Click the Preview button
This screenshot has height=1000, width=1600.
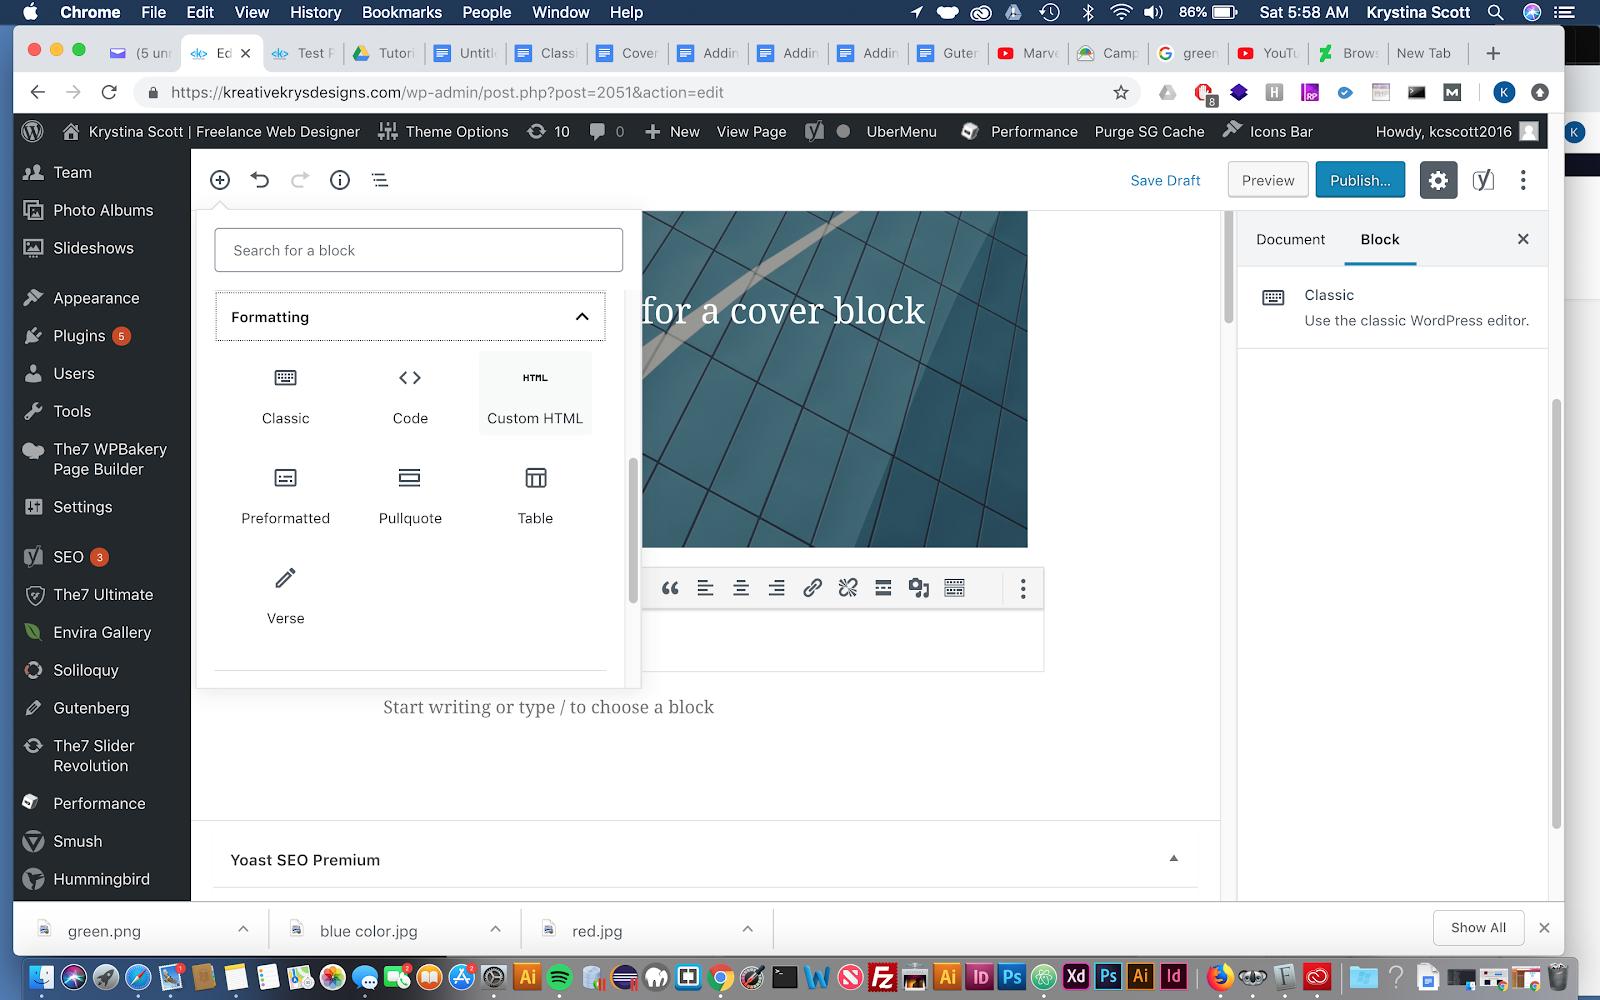[1268, 180]
